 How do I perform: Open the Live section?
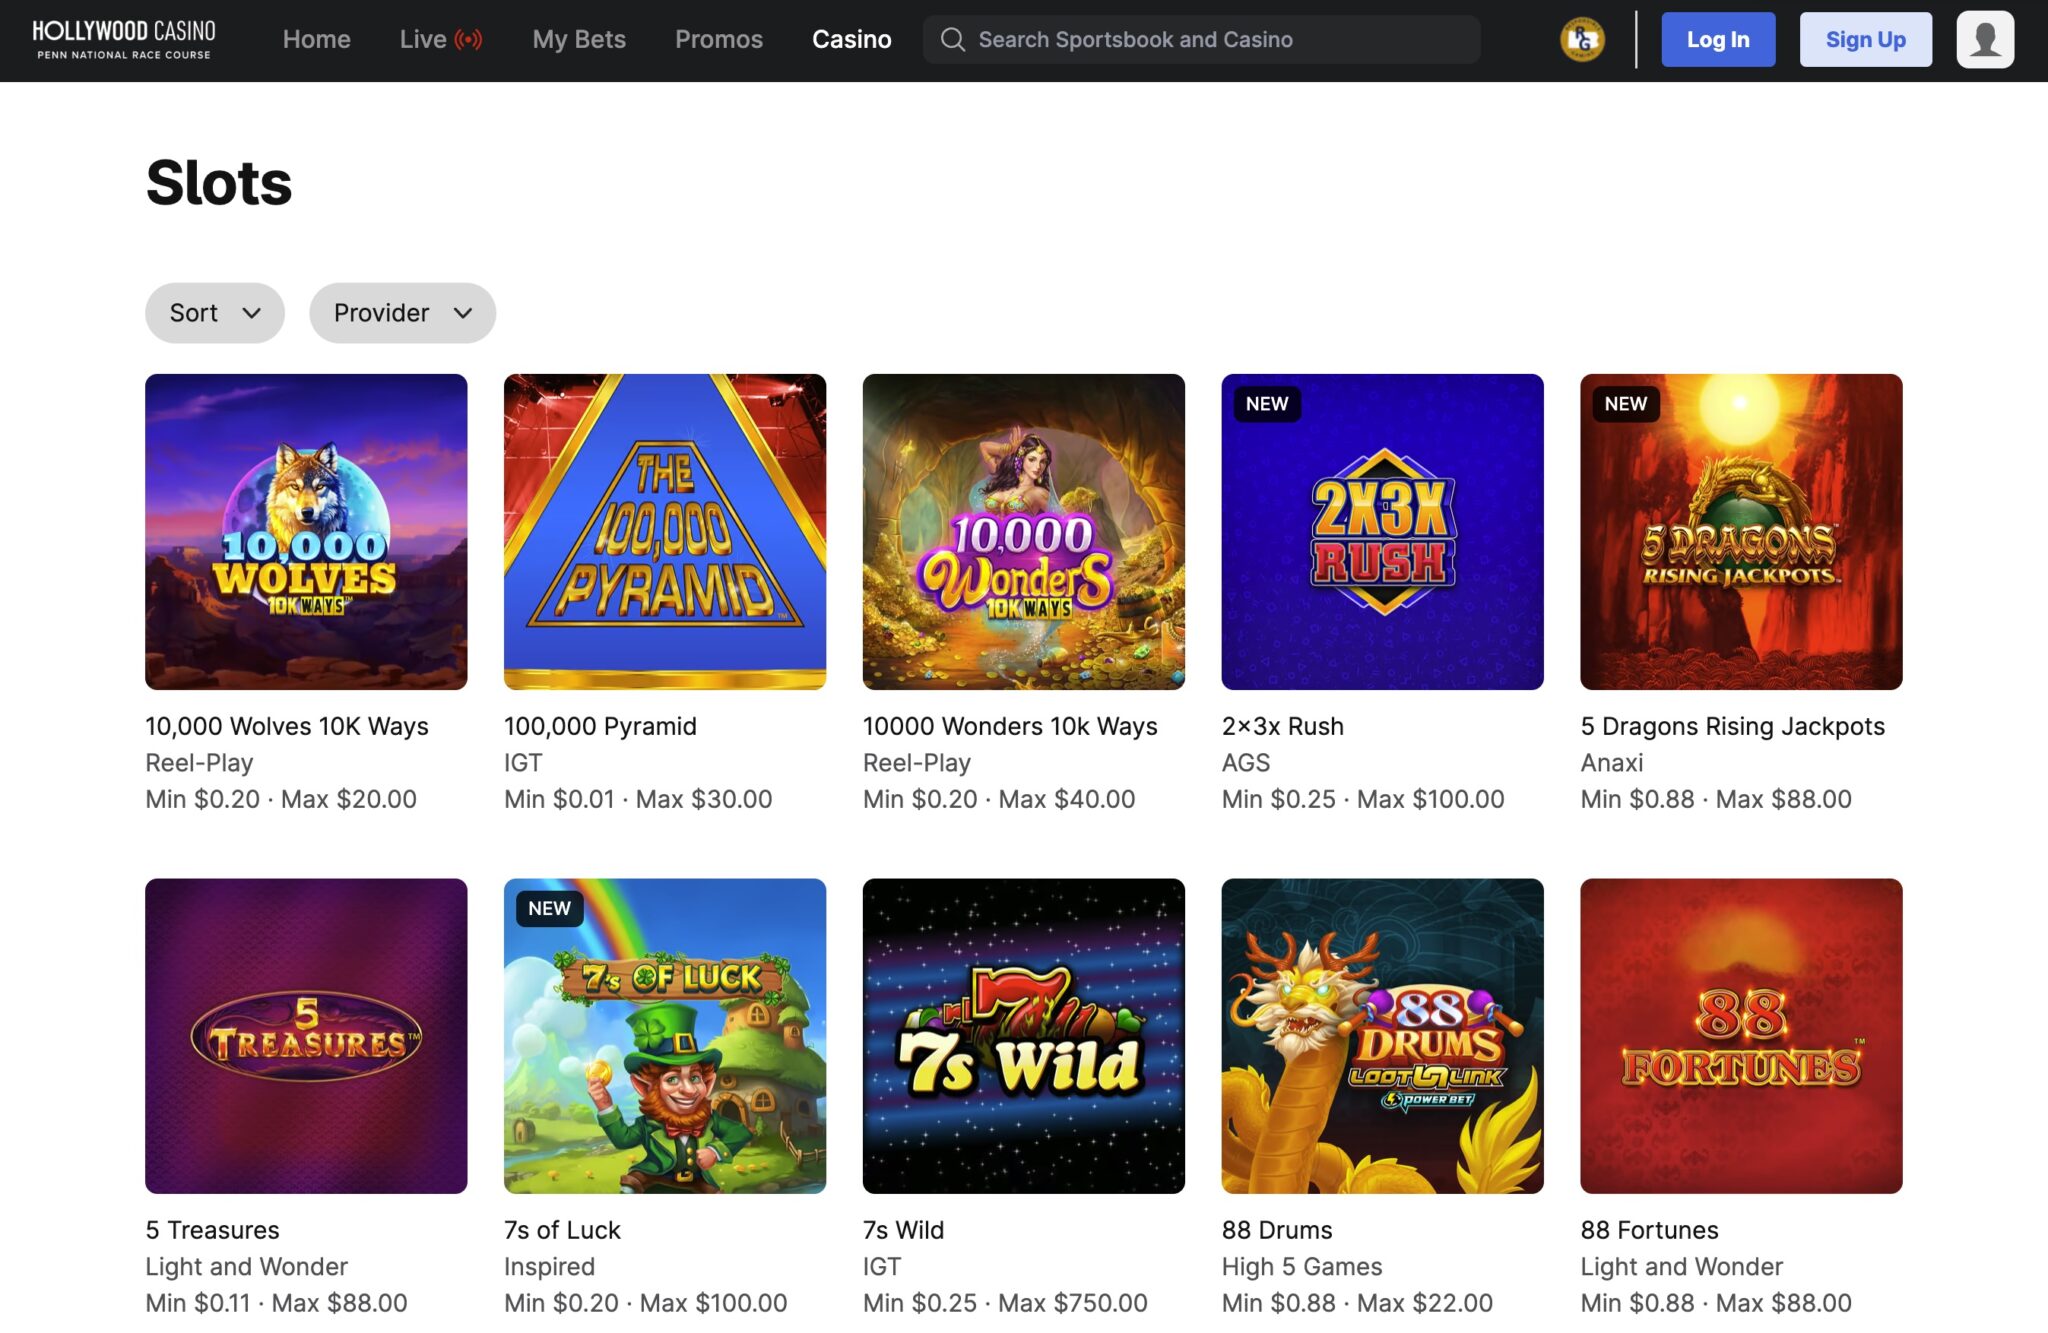coord(423,39)
